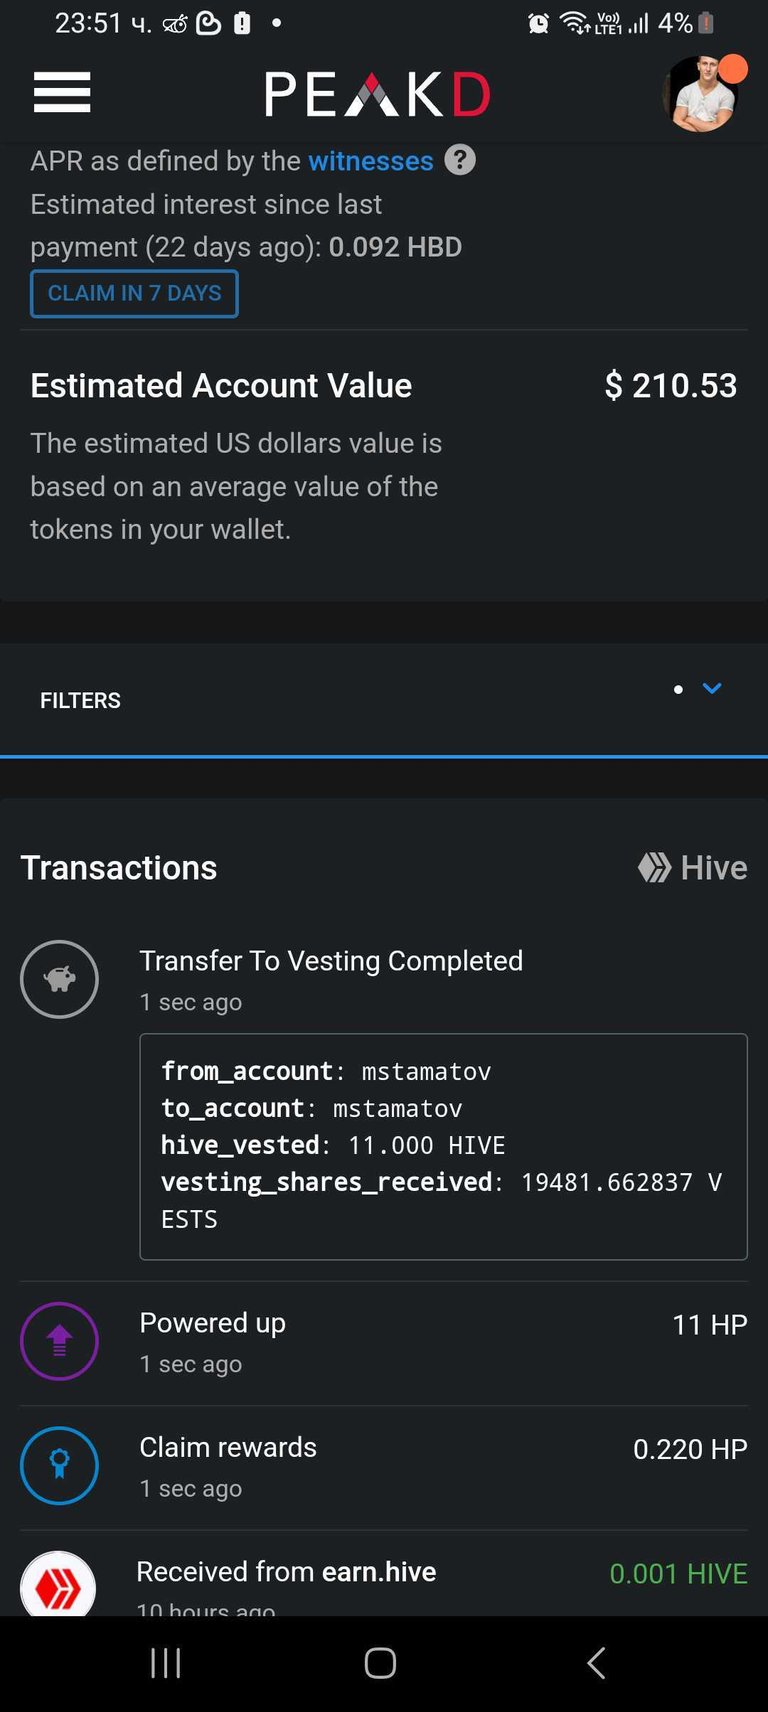
Task: Click the Estimated Account Value amount
Action: pyautogui.click(x=671, y=385)
